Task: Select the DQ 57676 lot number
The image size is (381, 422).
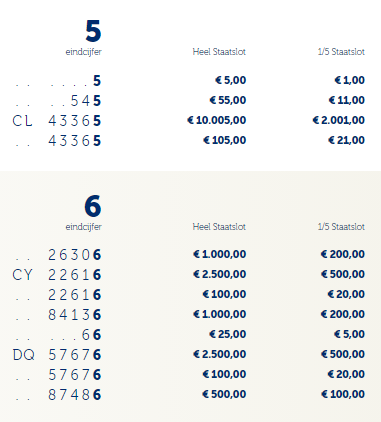Action: point(57,355)
